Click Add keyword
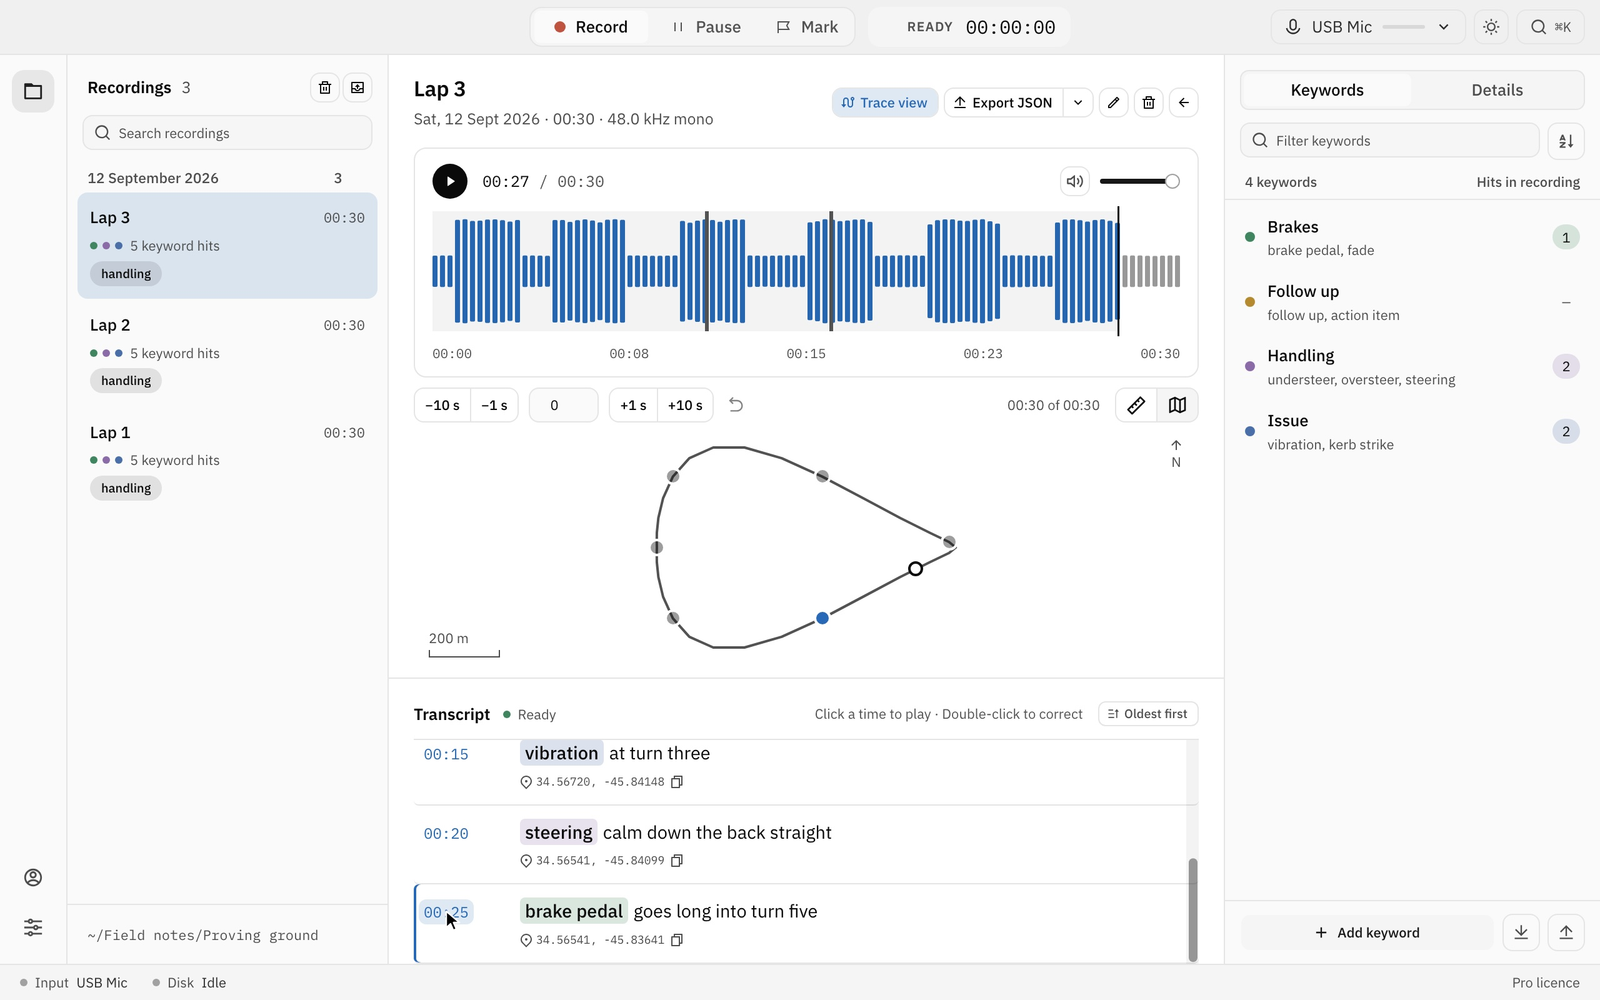This screenshot has width=1600, height=1000. pos(1367,932)
